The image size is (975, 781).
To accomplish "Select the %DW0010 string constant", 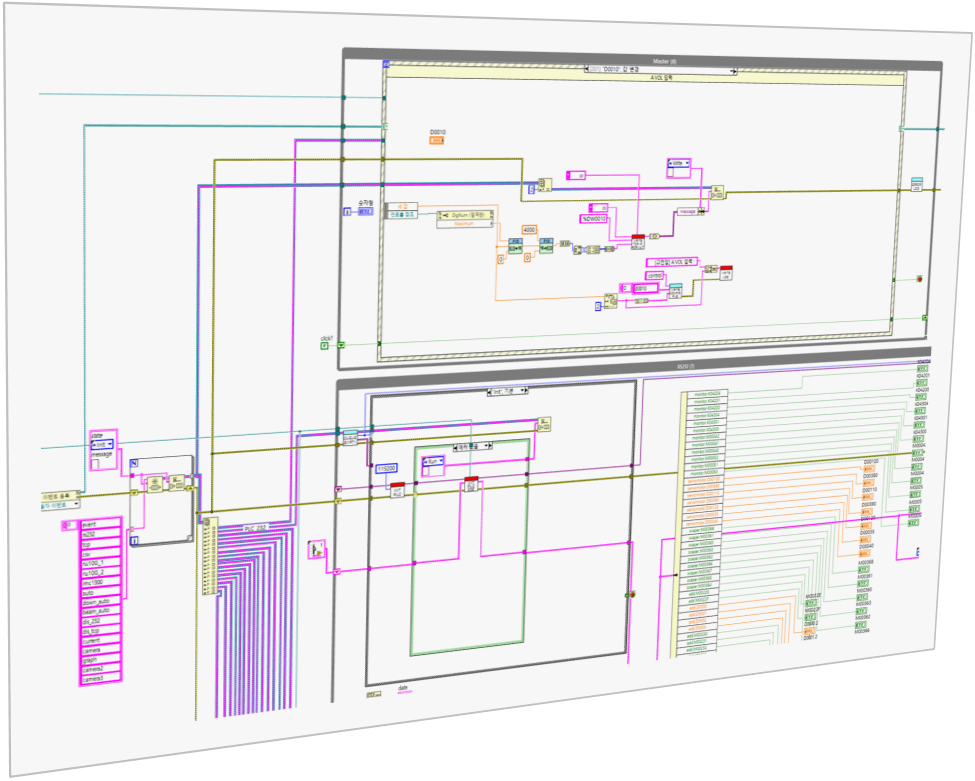I will [x=593, y=219].
